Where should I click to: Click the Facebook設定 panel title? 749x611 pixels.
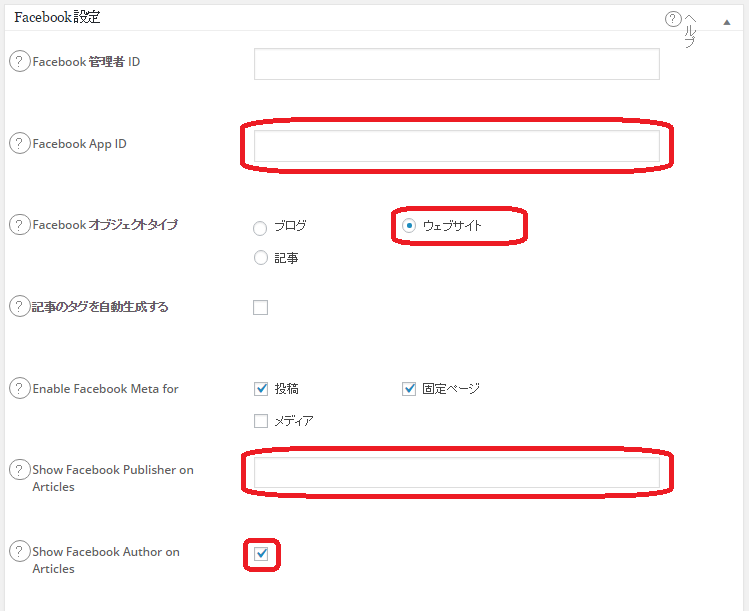(57, 17)
